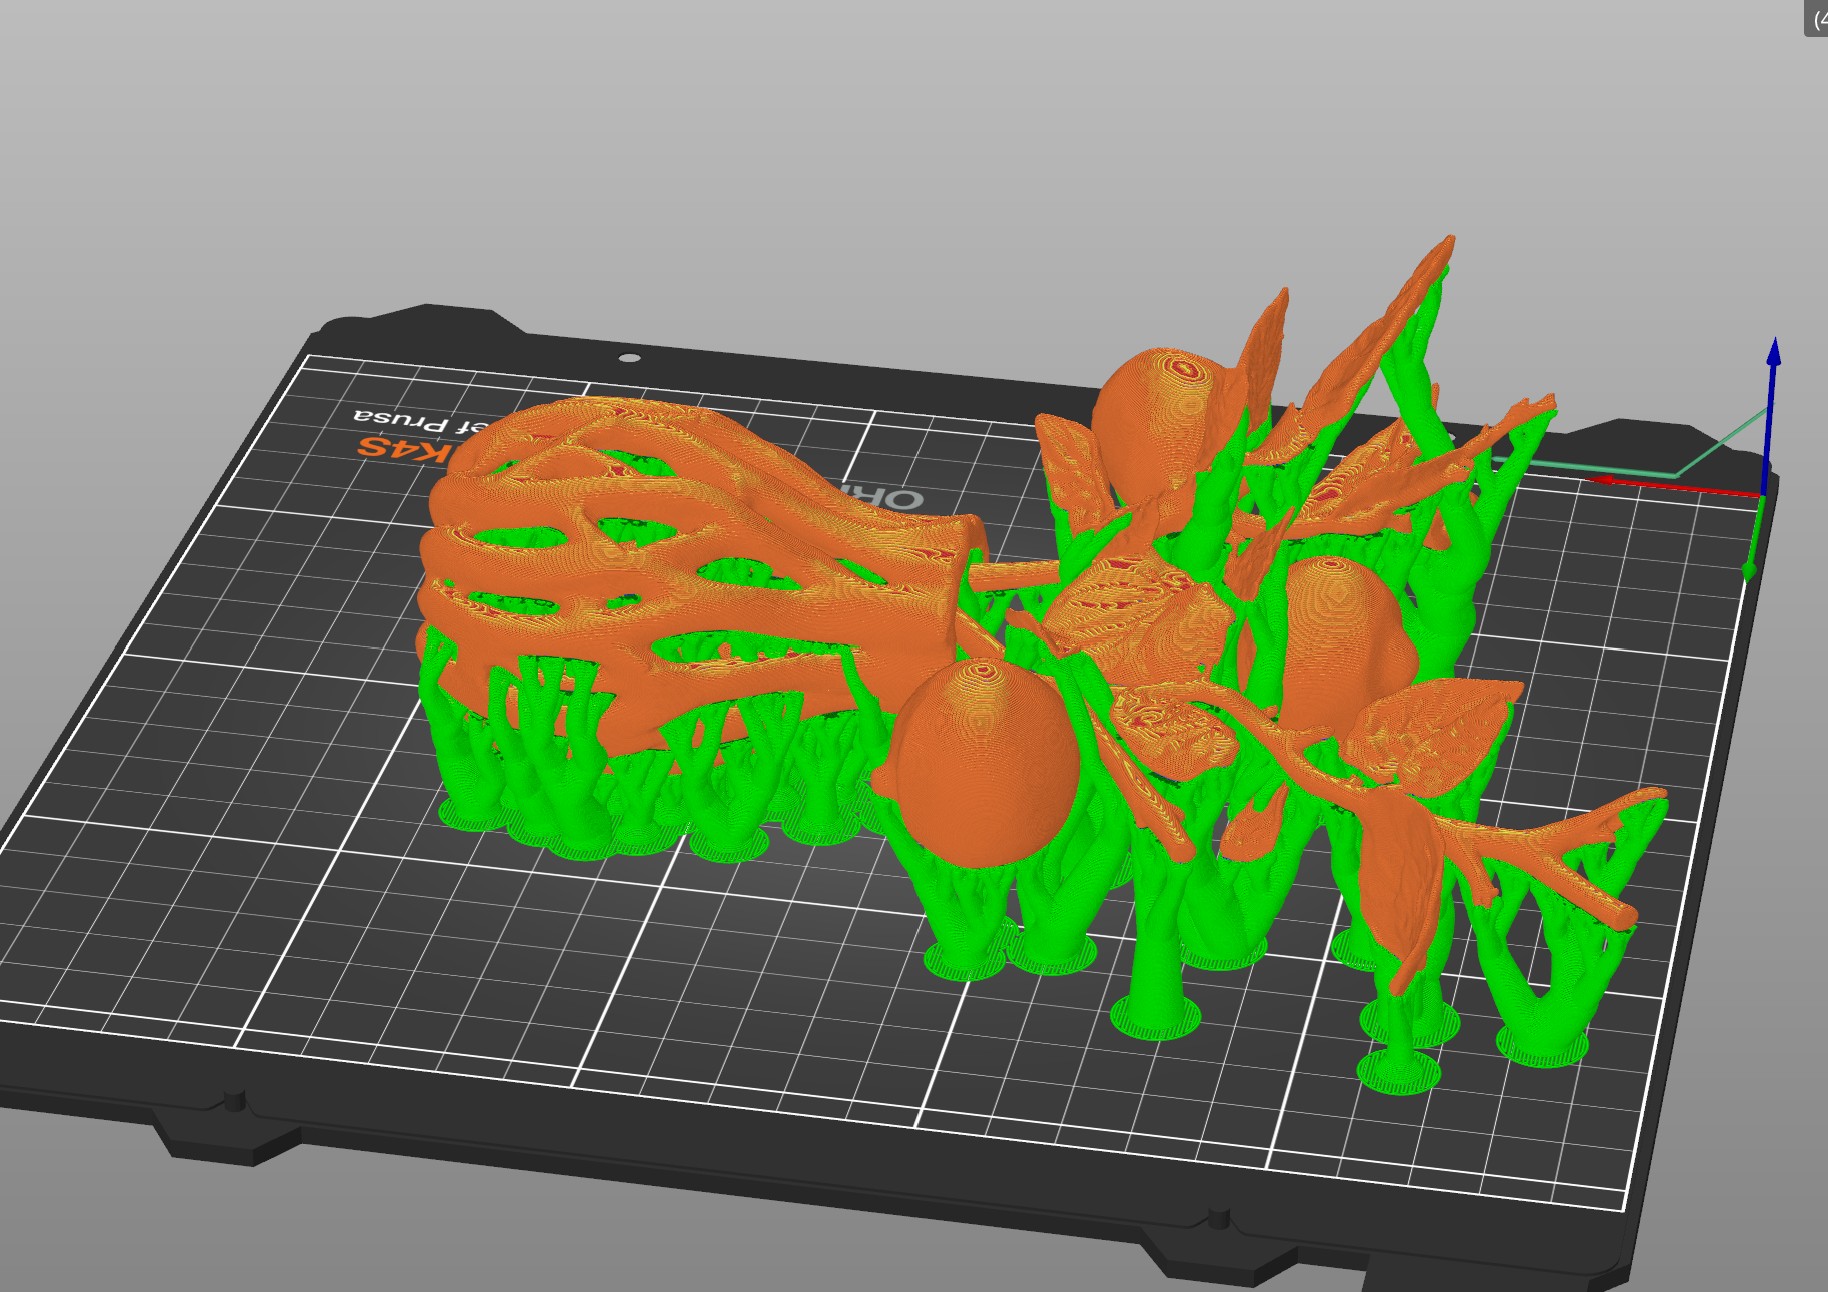This screenshot has width=1828, height=1292.
Task: Click the small round hole on bed edge
Action: click(x=629, y=358)
